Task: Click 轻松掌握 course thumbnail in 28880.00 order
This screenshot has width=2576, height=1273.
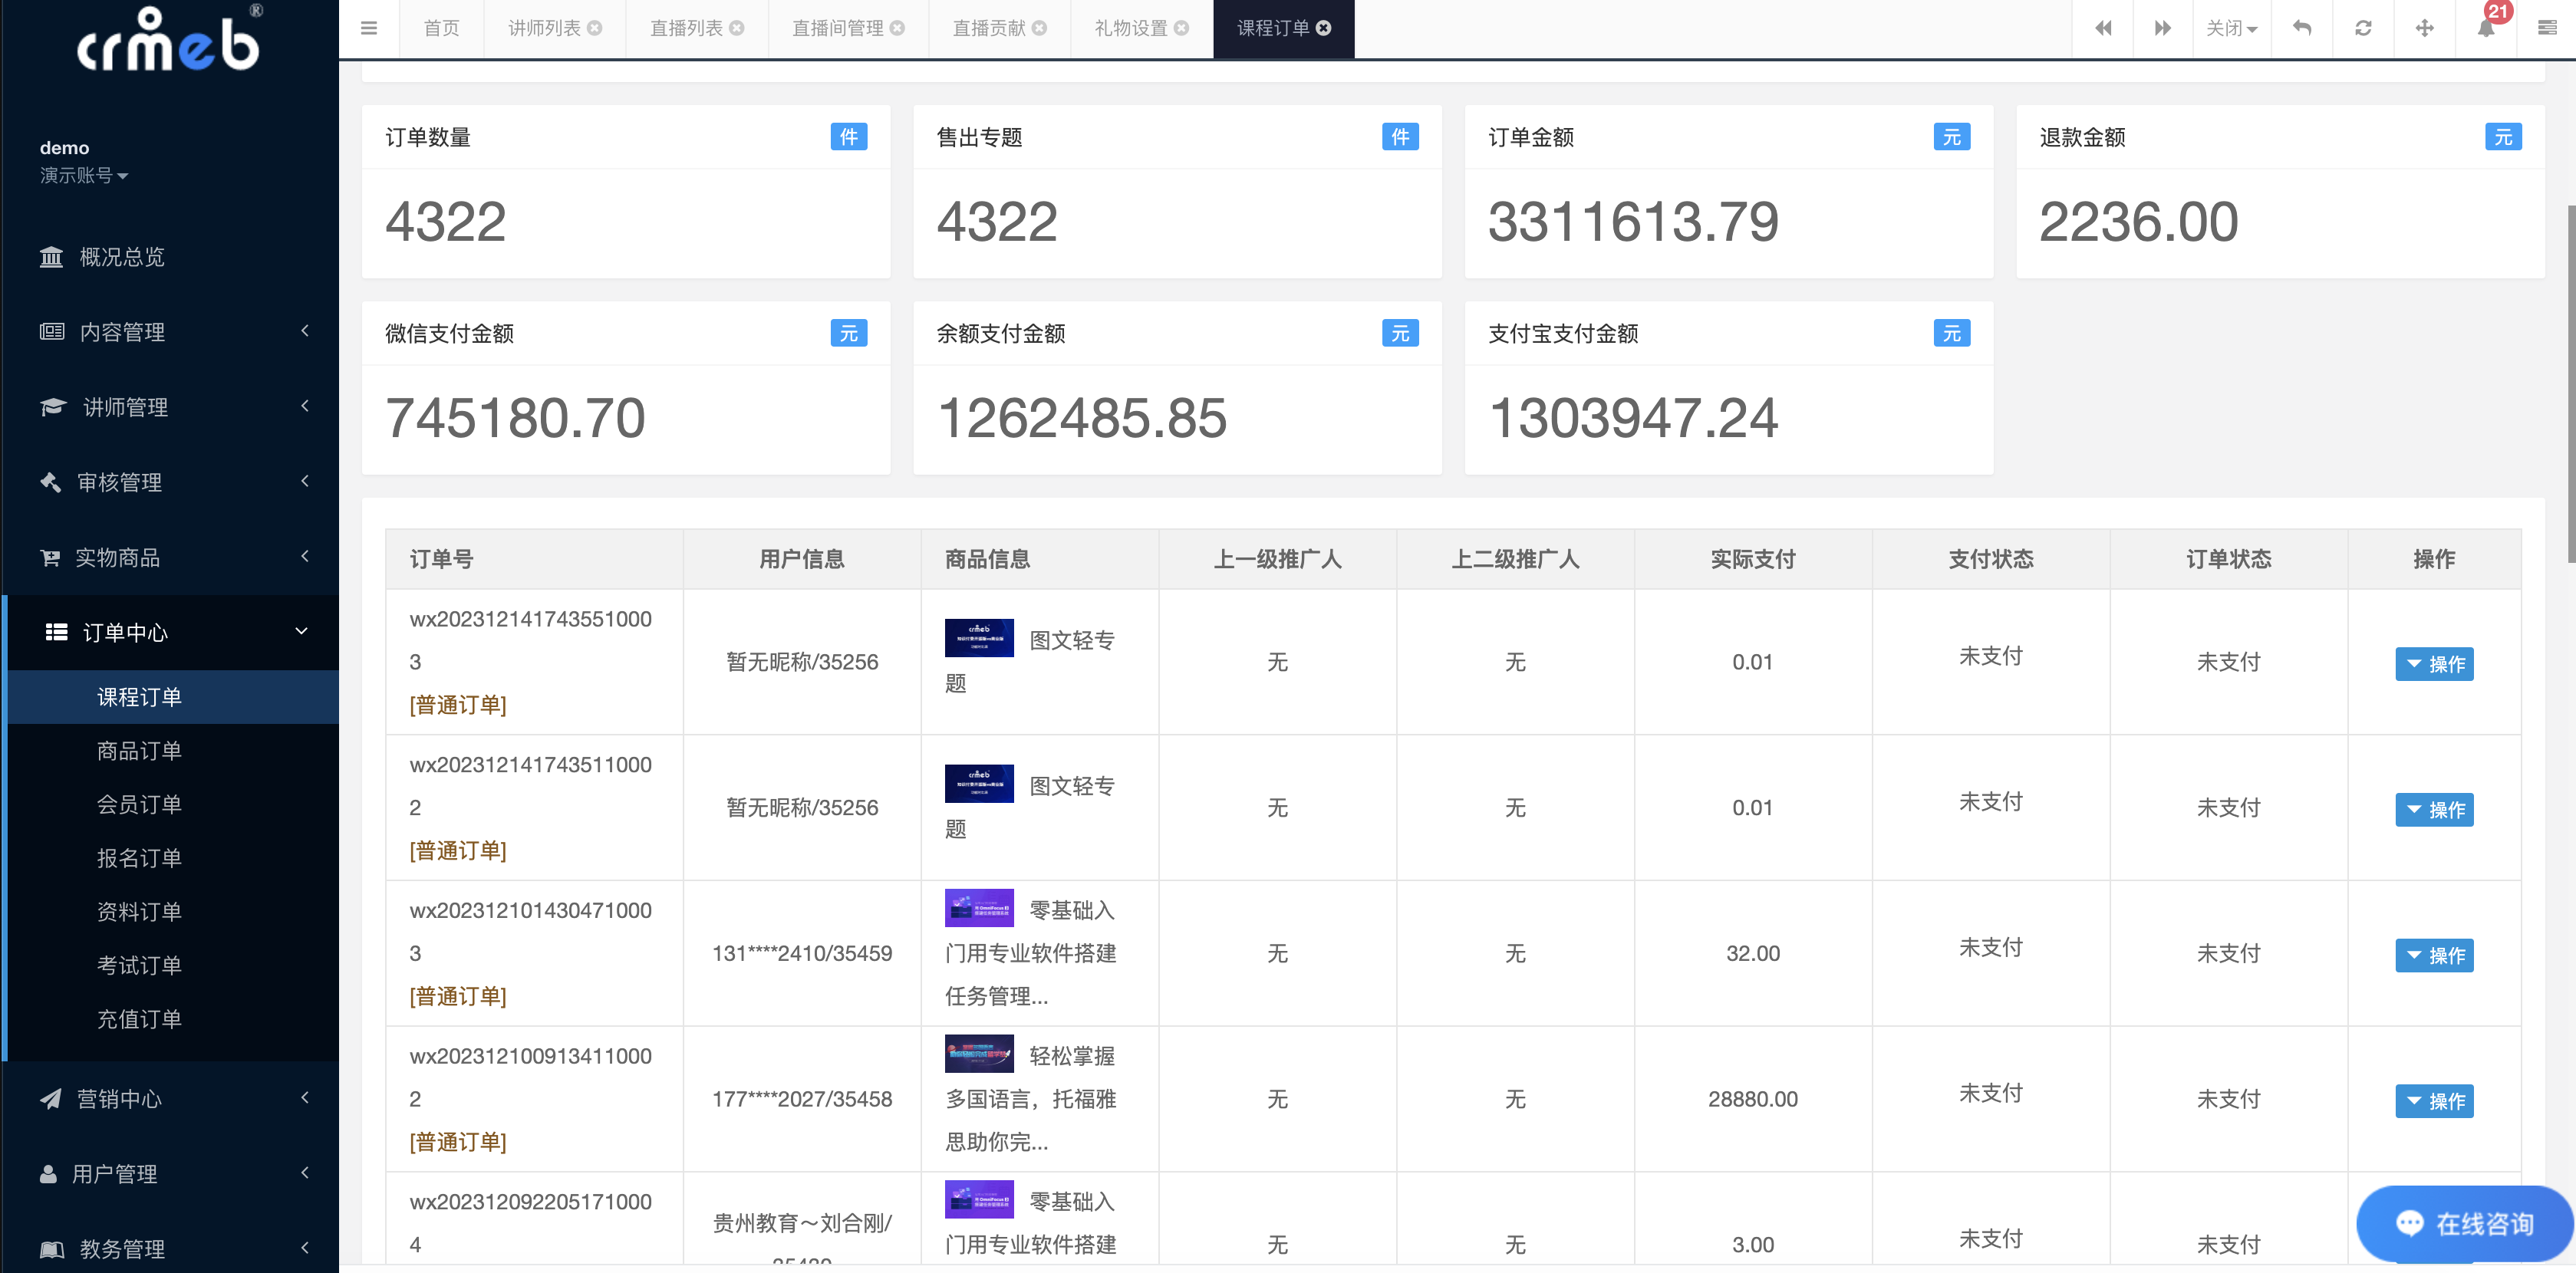Action: 979,1054
